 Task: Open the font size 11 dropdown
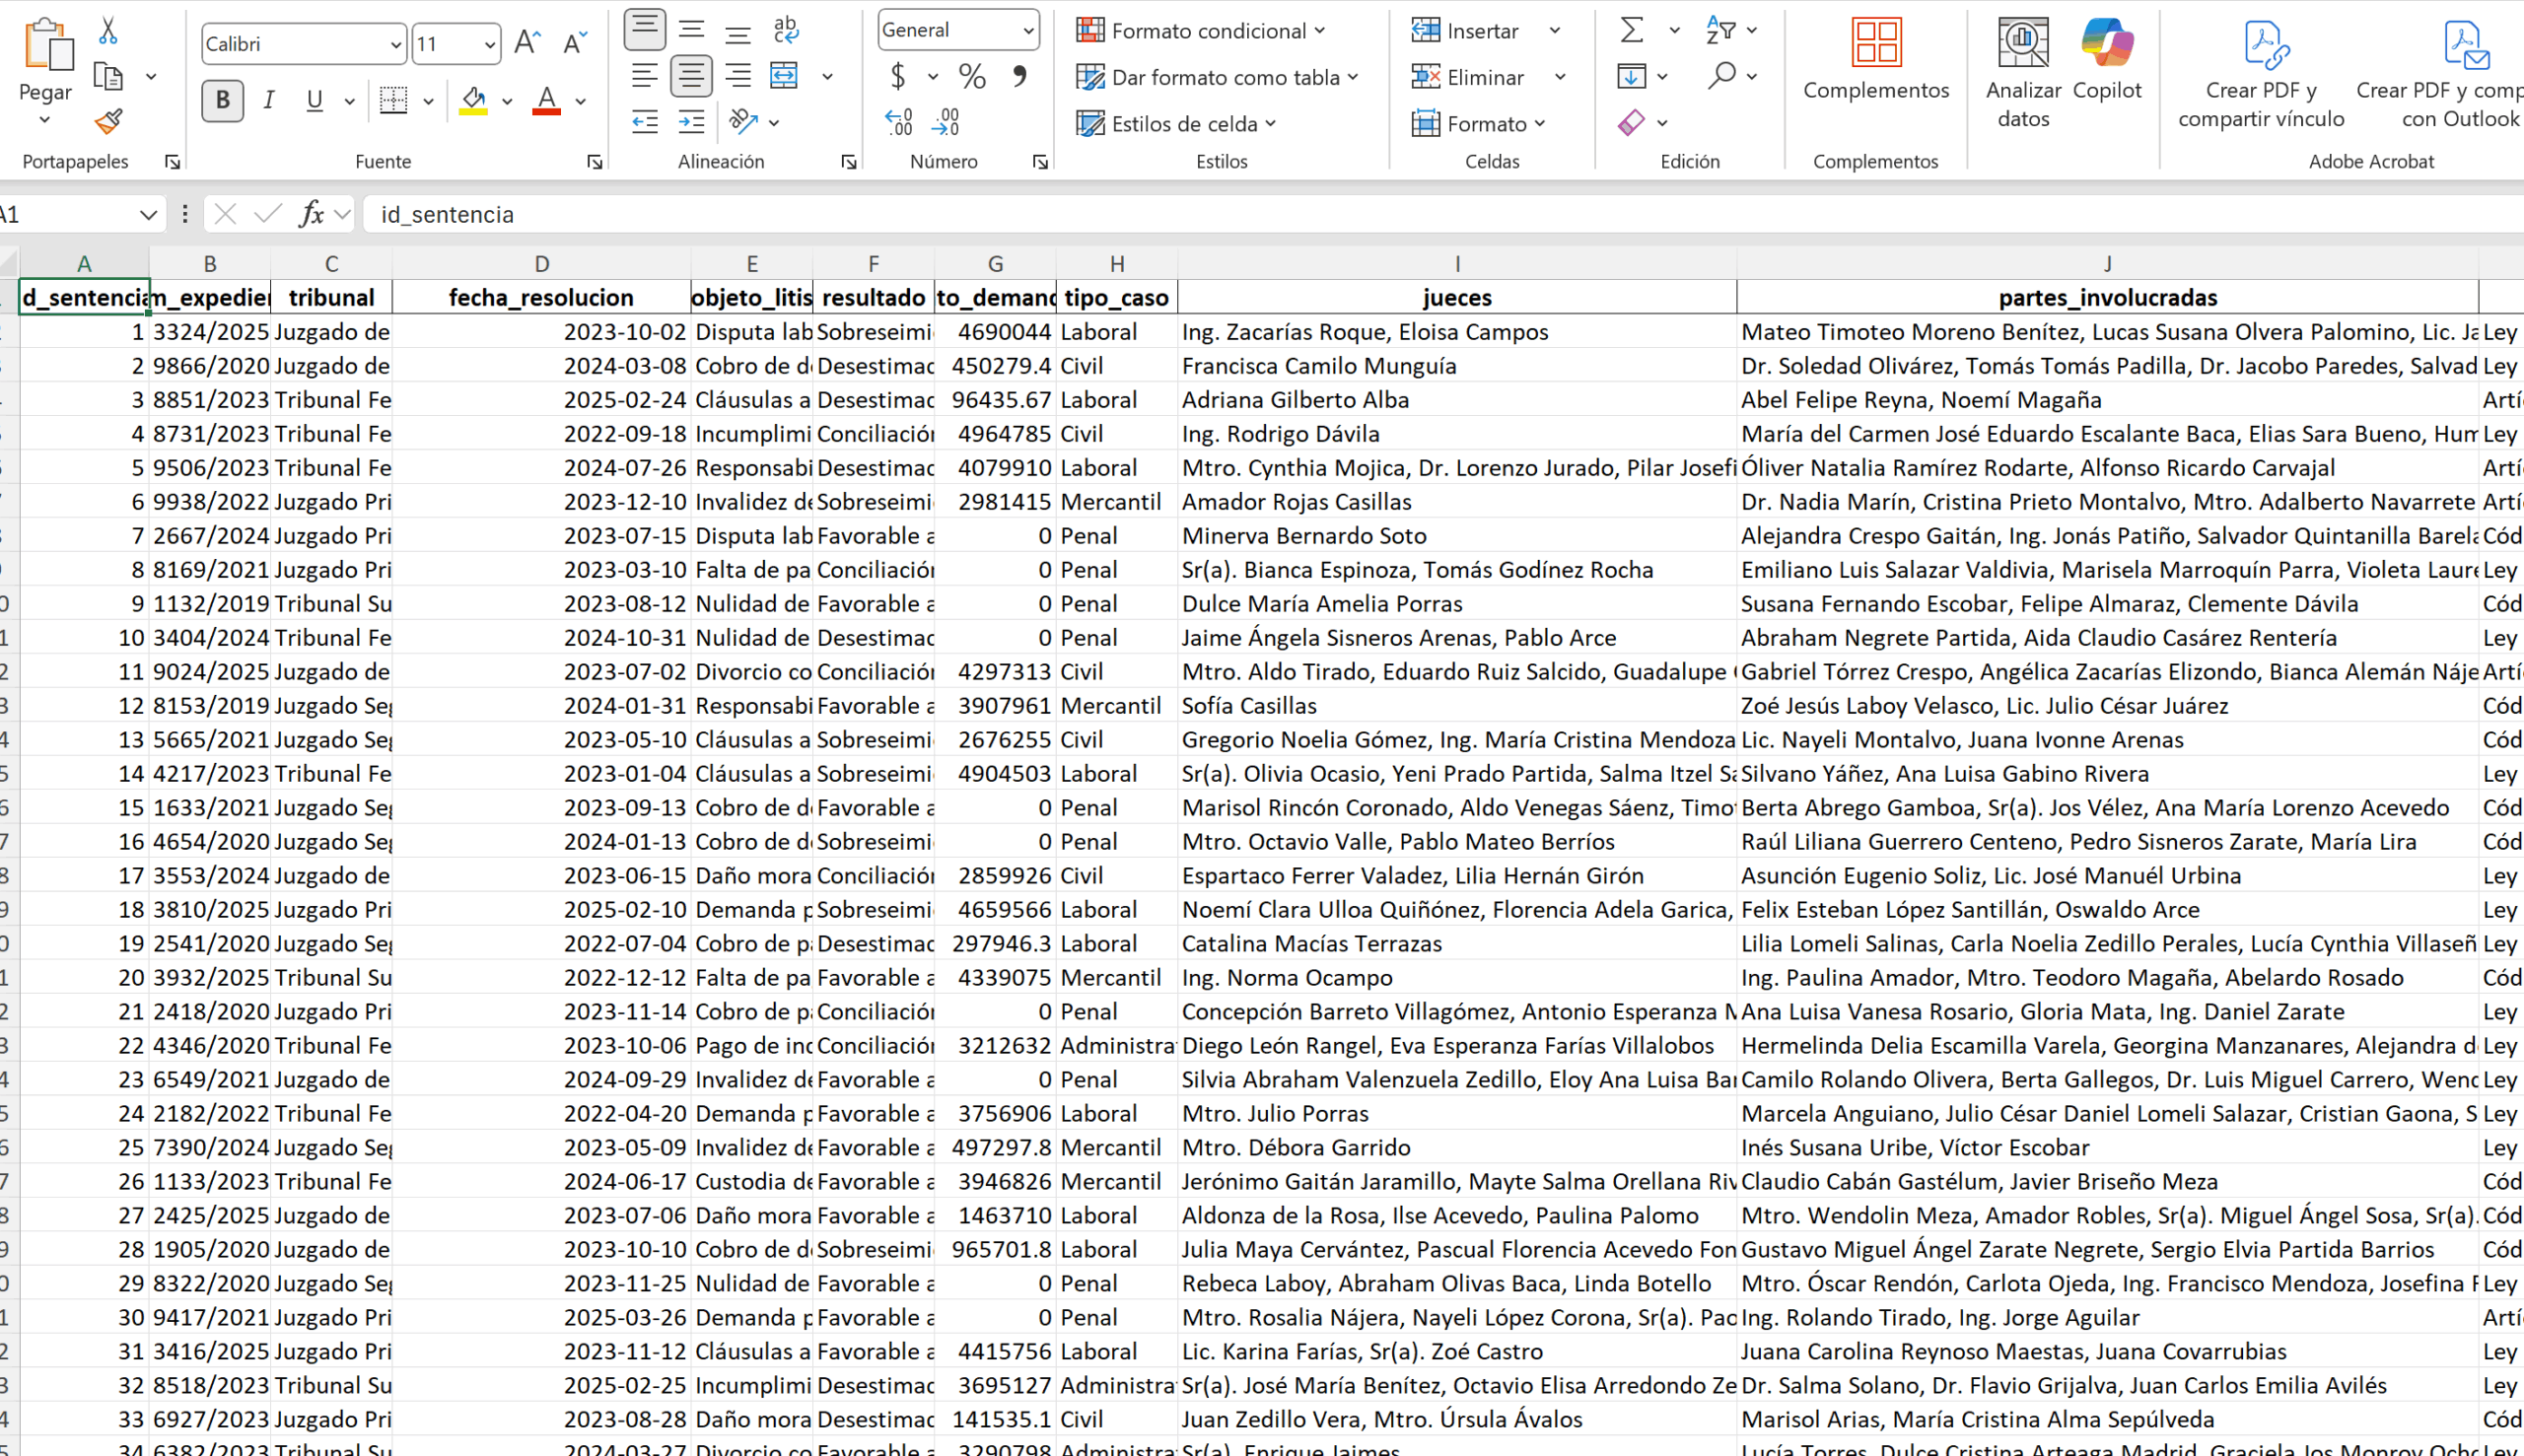click(489, 44)
